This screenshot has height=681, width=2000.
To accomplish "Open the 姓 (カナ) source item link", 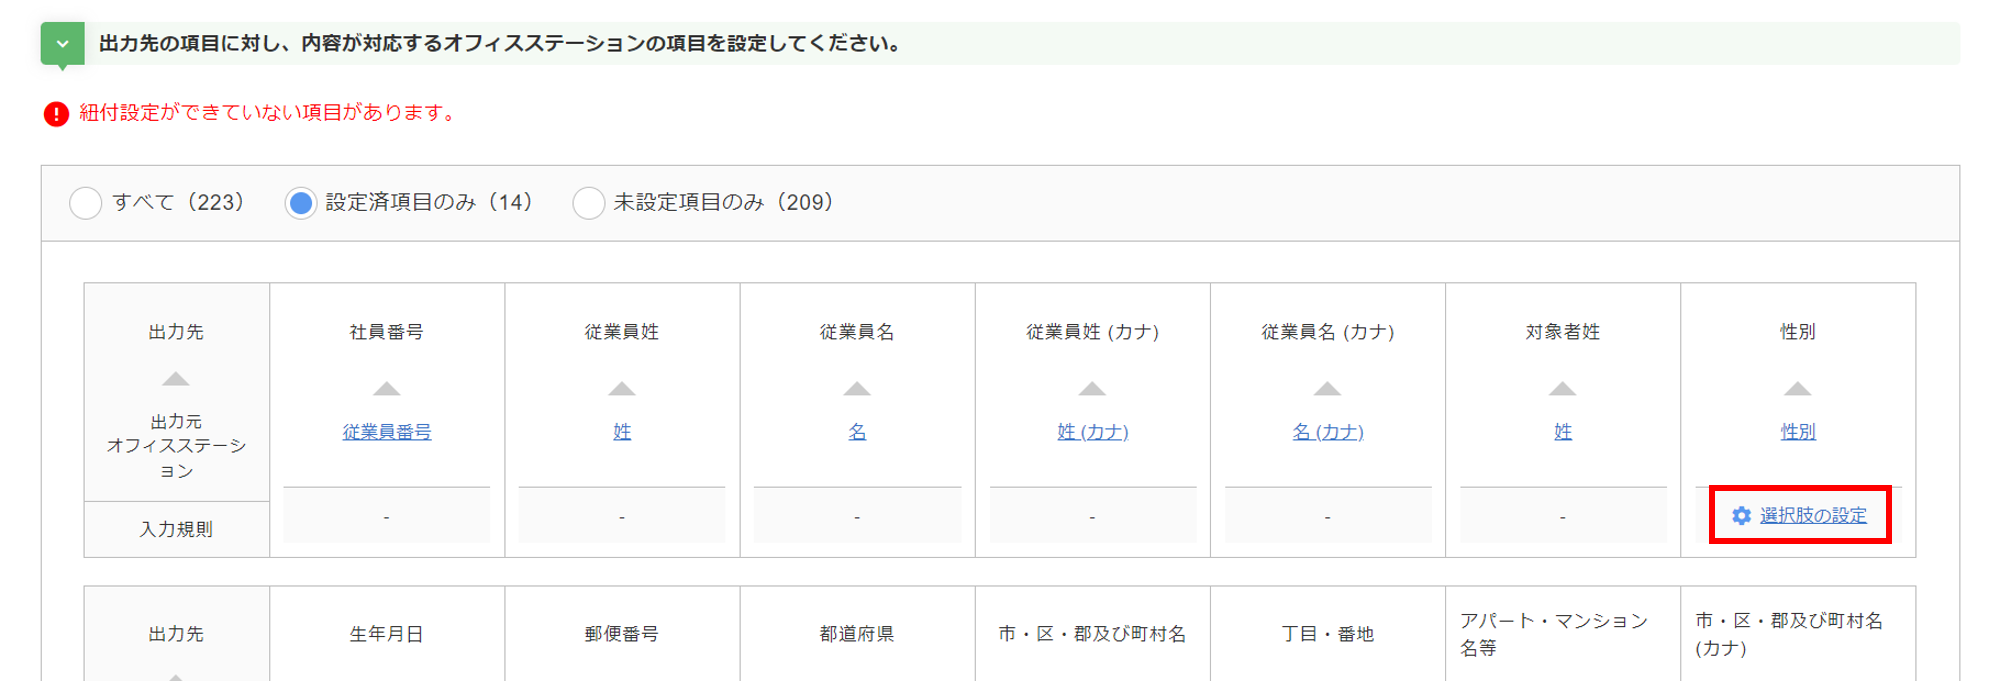I will coord(1092,432).
